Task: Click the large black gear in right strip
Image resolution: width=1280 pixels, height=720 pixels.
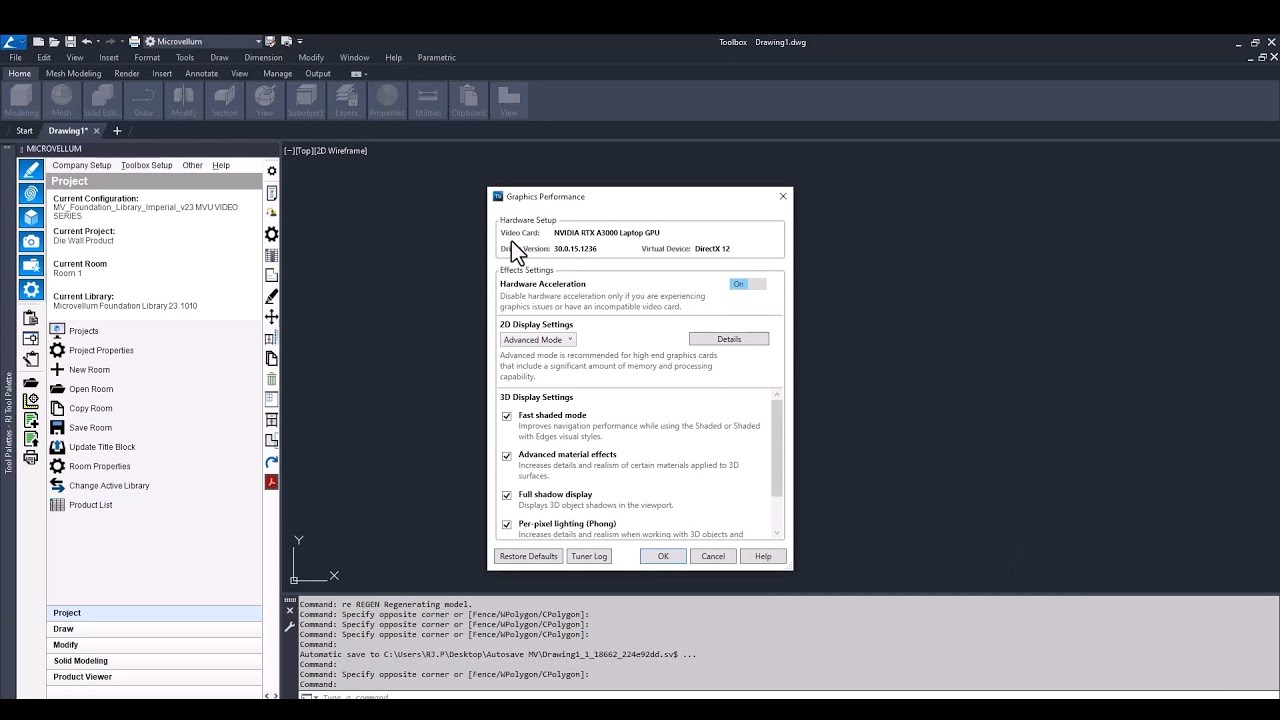Action: (x=271, y=234)
